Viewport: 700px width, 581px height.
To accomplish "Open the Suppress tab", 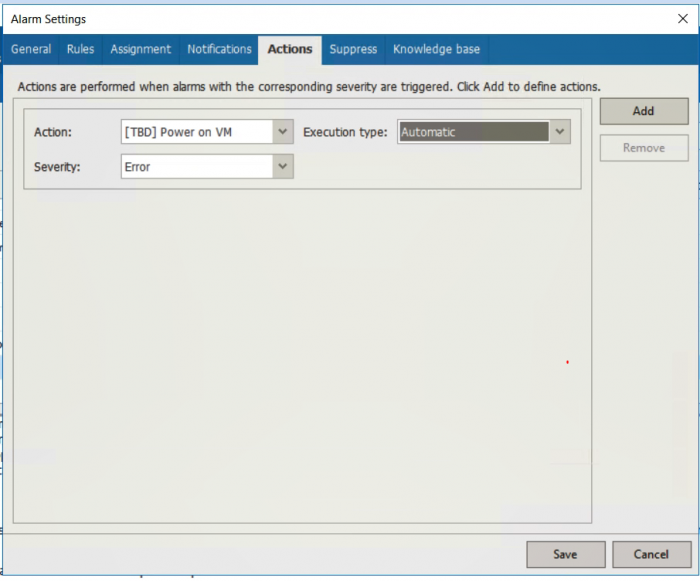I will pos(353,49).
